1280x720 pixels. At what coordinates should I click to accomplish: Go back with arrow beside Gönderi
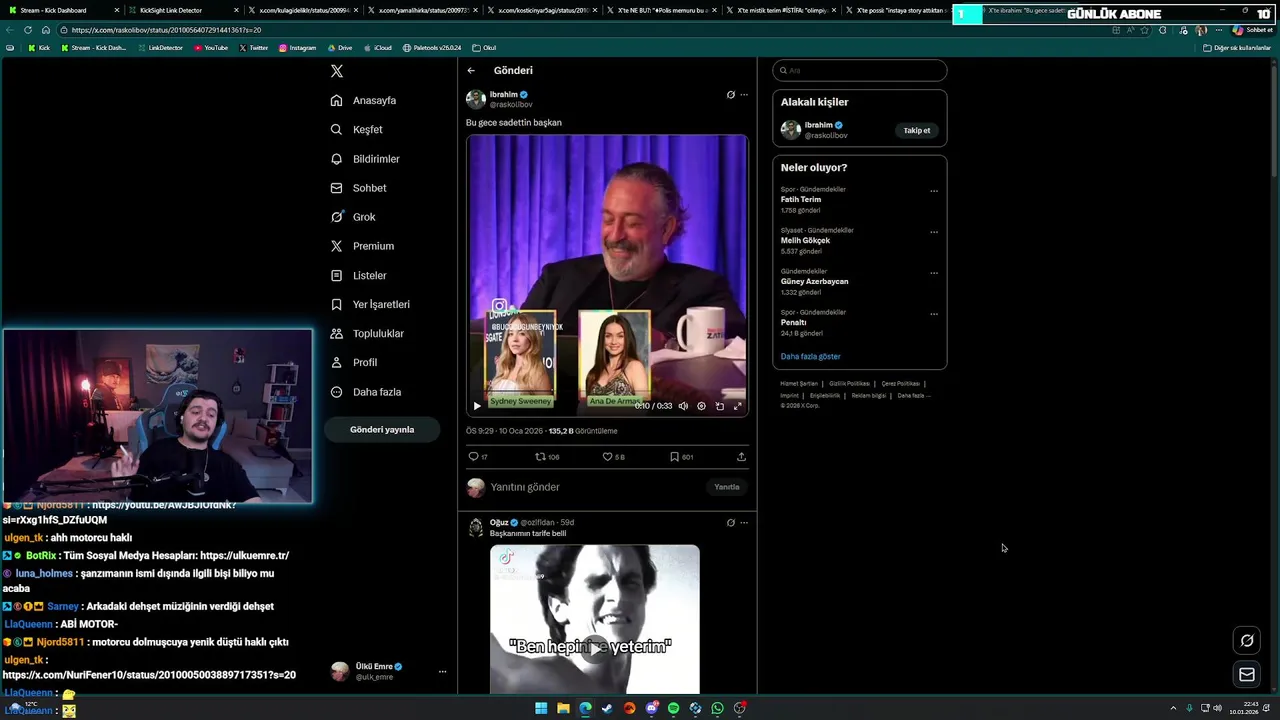tap(471, 71)
